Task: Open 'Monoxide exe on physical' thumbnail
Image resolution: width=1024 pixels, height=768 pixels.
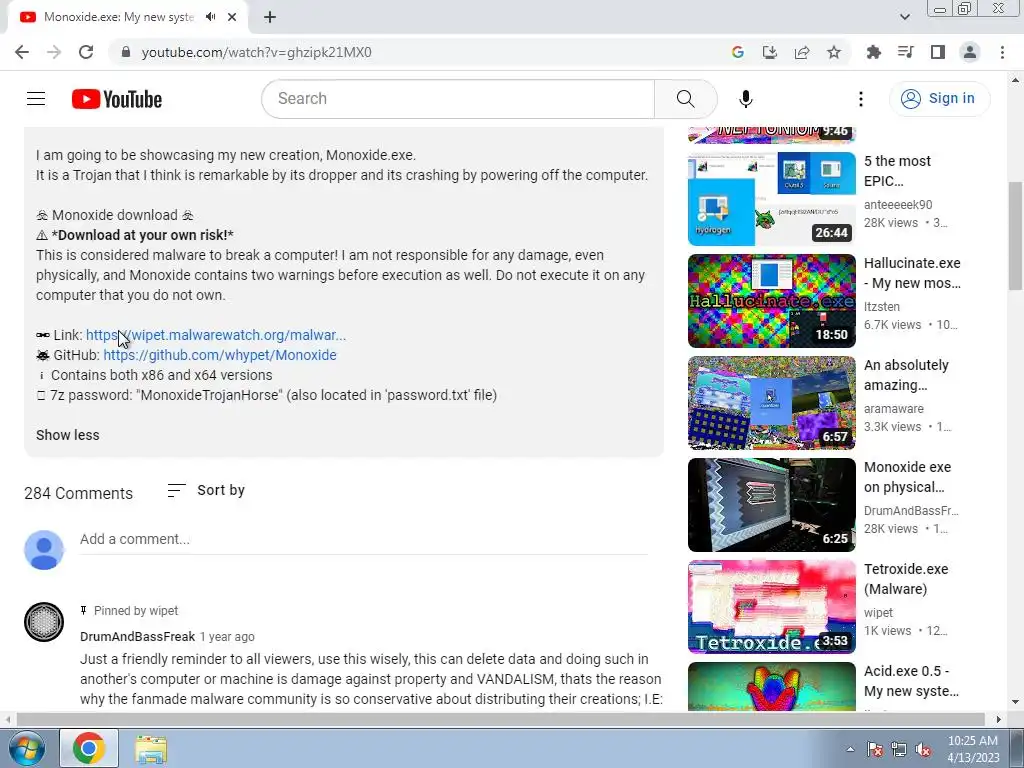Action: click(771, 505)
